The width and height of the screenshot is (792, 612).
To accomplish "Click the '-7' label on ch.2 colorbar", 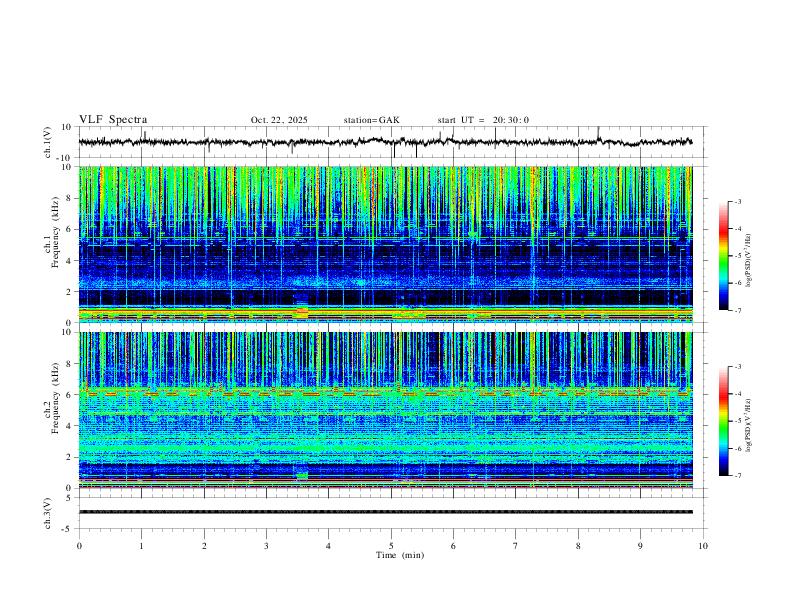I will 738,476.
